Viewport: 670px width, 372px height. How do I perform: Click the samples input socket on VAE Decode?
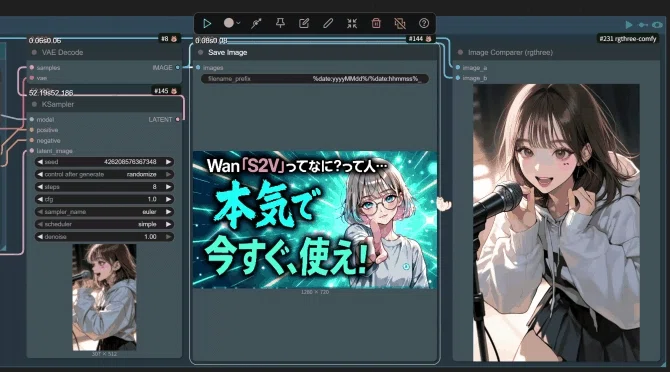tap(32, 67)
